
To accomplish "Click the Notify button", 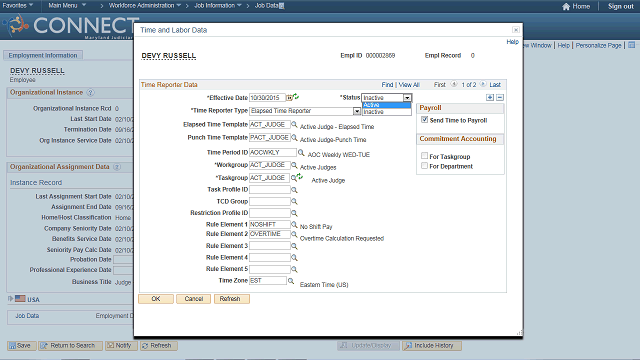I will [121, 346].
